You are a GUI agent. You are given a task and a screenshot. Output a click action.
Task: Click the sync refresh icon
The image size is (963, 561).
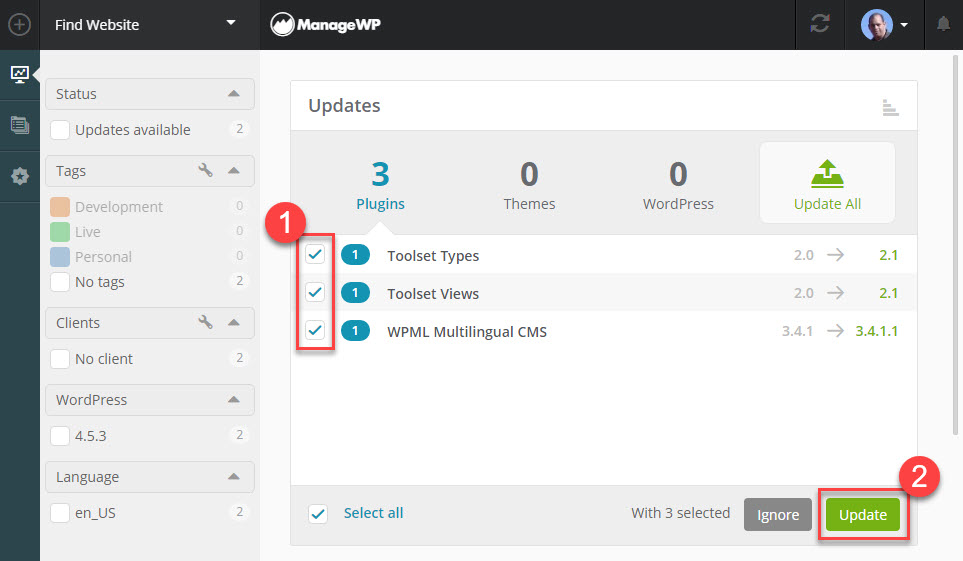coord(820,24)
